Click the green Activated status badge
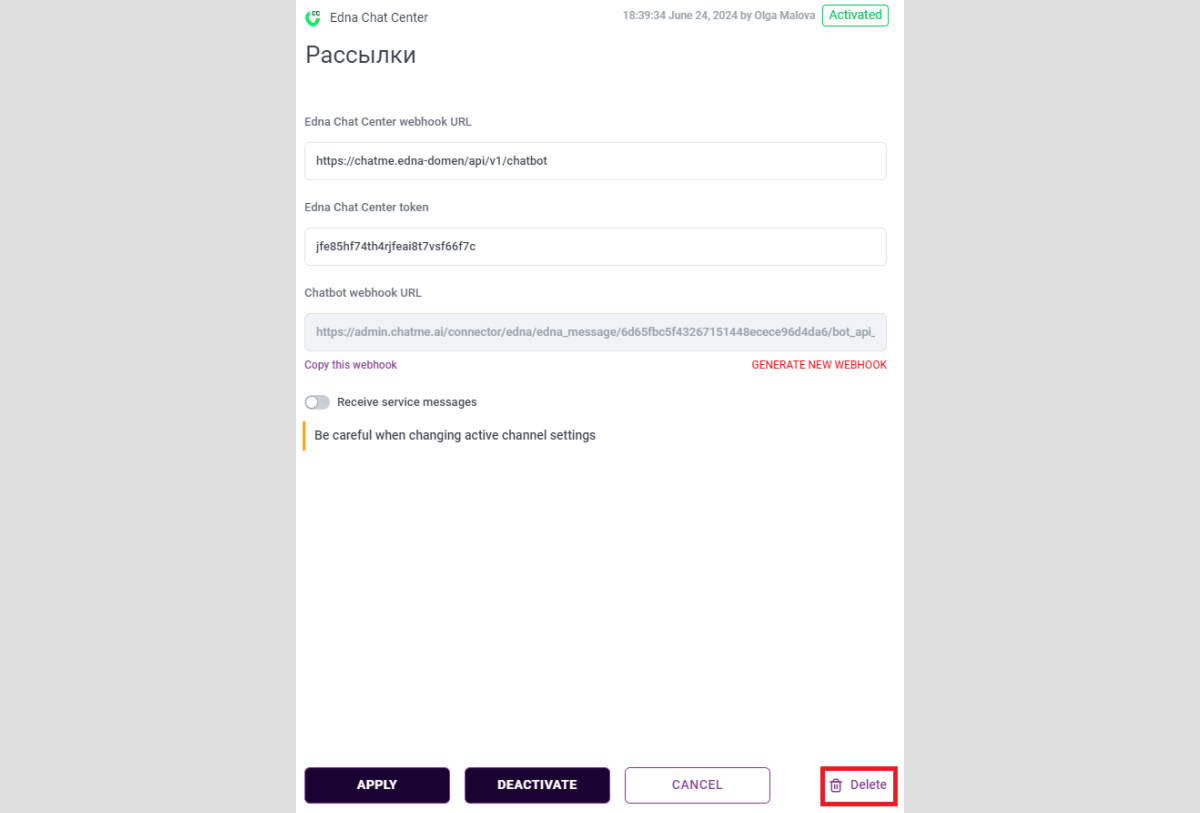 (855, 15)
